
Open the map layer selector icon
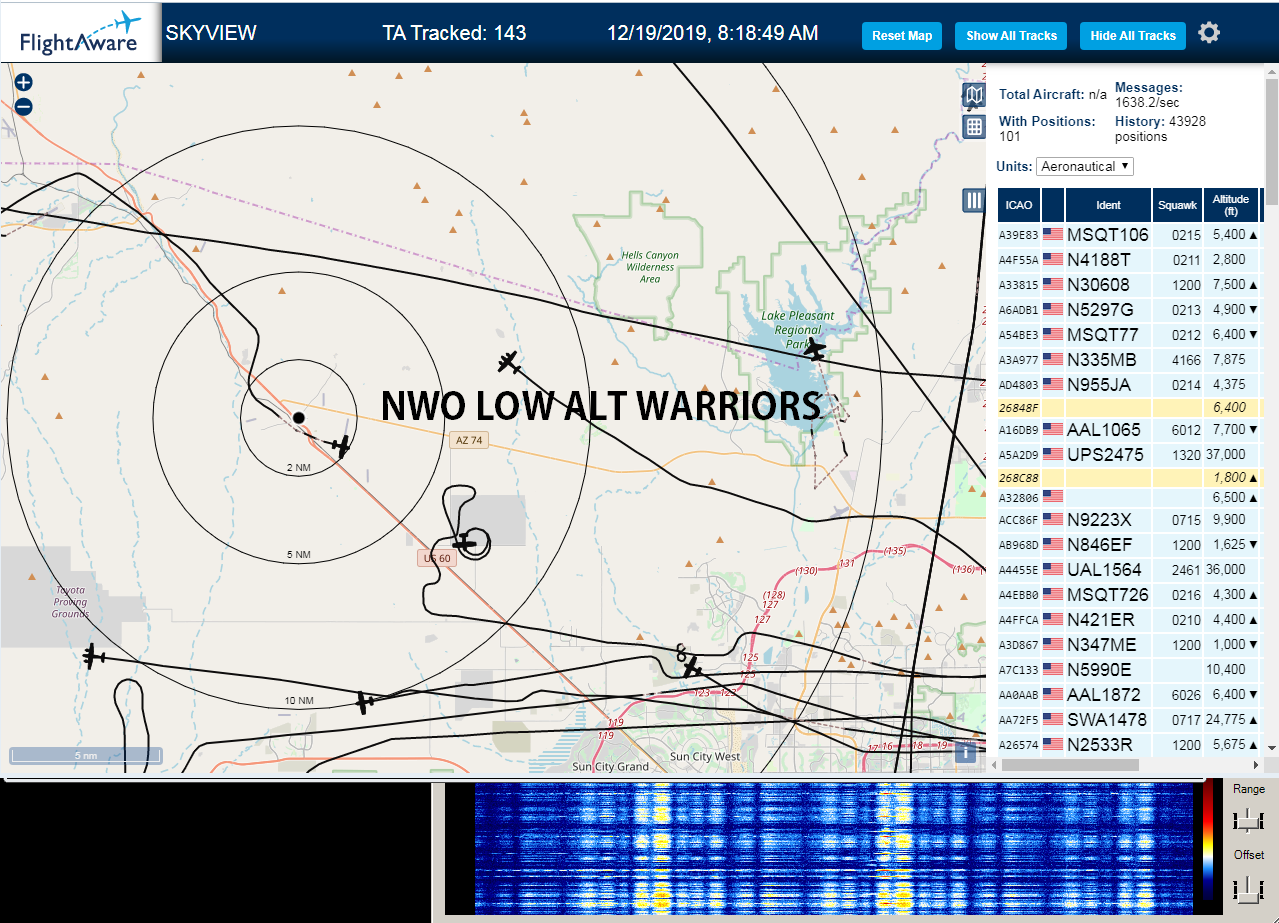(x=974, y=96)
